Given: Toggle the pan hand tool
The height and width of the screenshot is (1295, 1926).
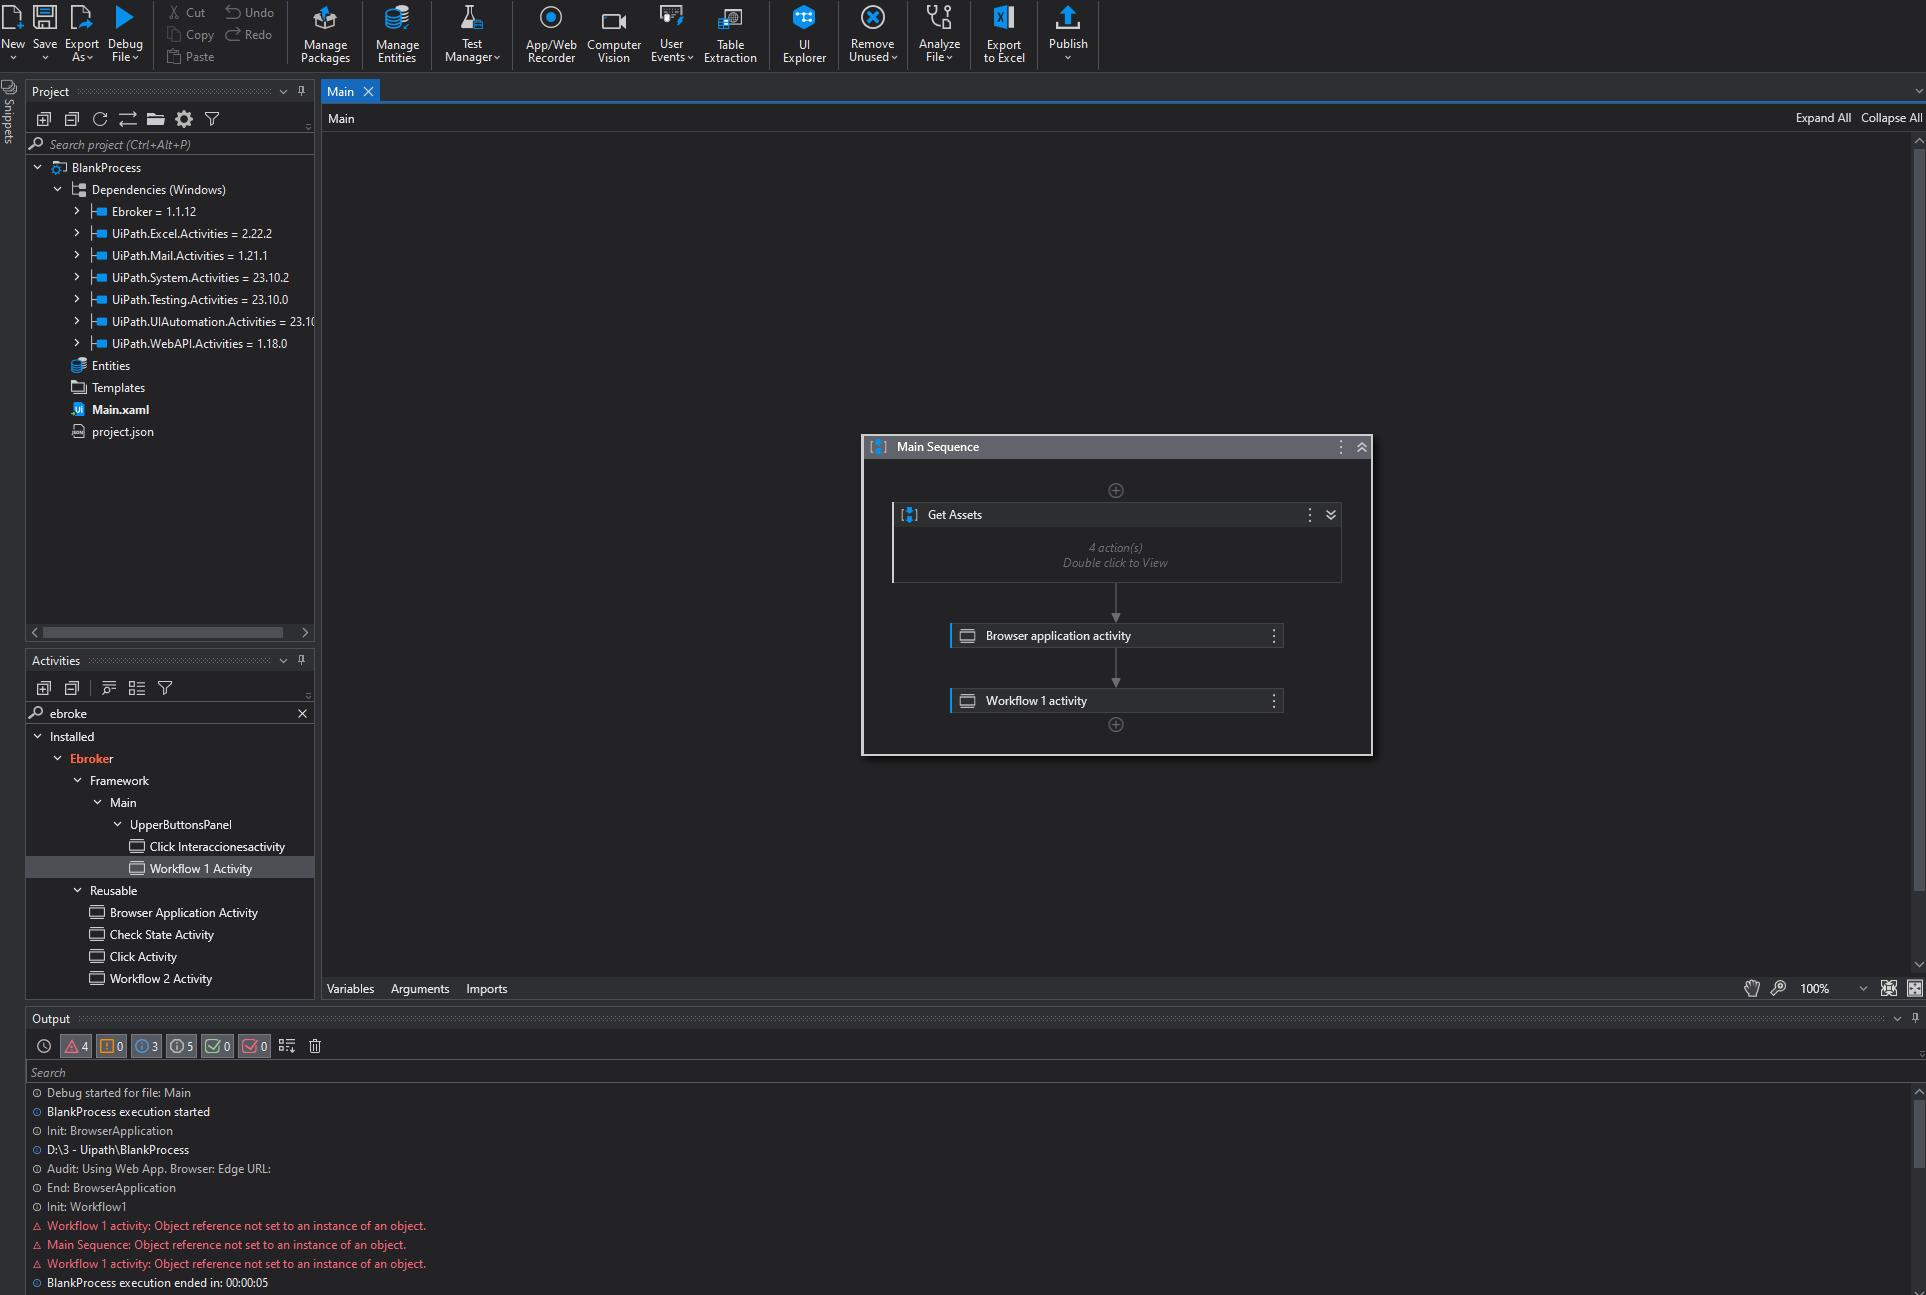Looking at the screenshot, I should pyautogui.click(x=1751, y=988).
